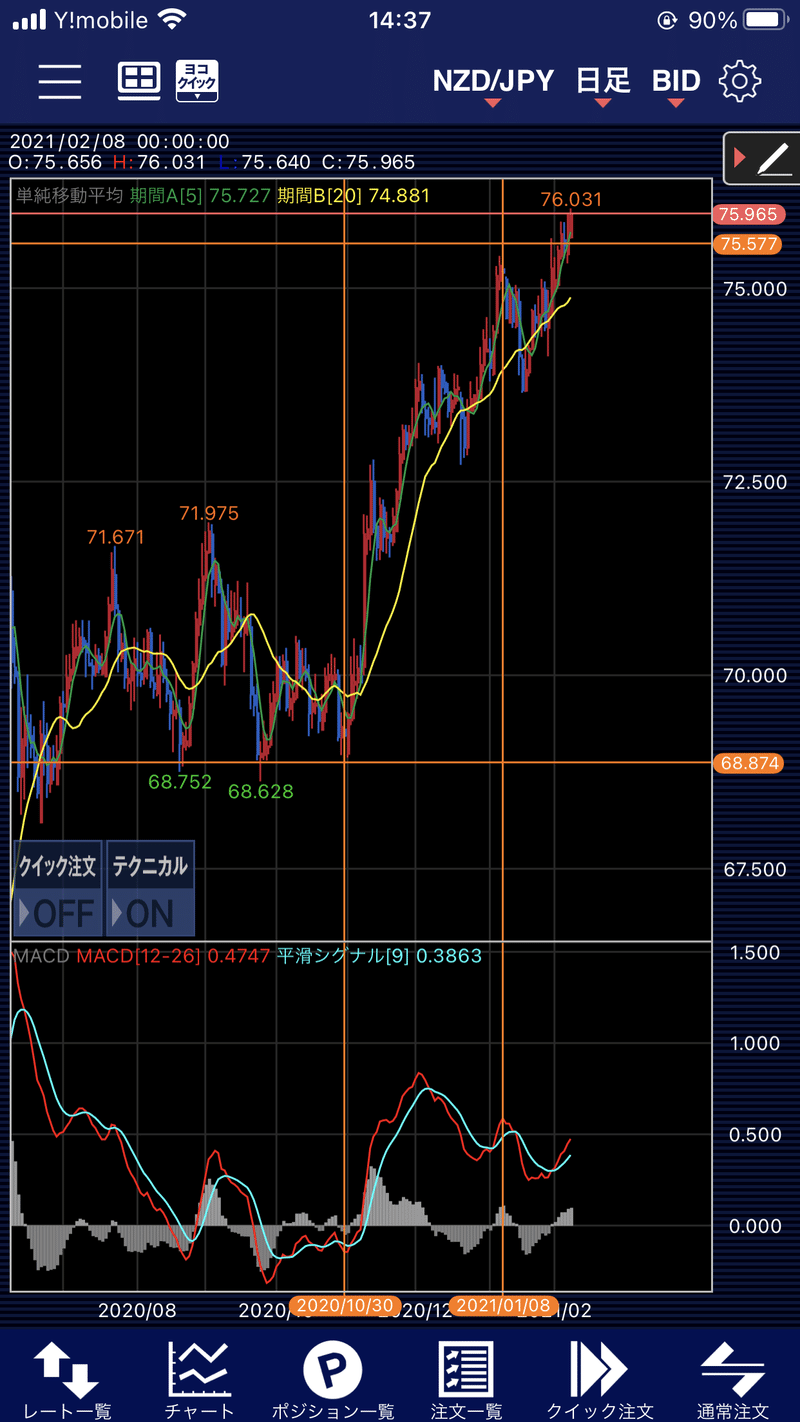Open 通常注文 tab

click(733, 1380)
